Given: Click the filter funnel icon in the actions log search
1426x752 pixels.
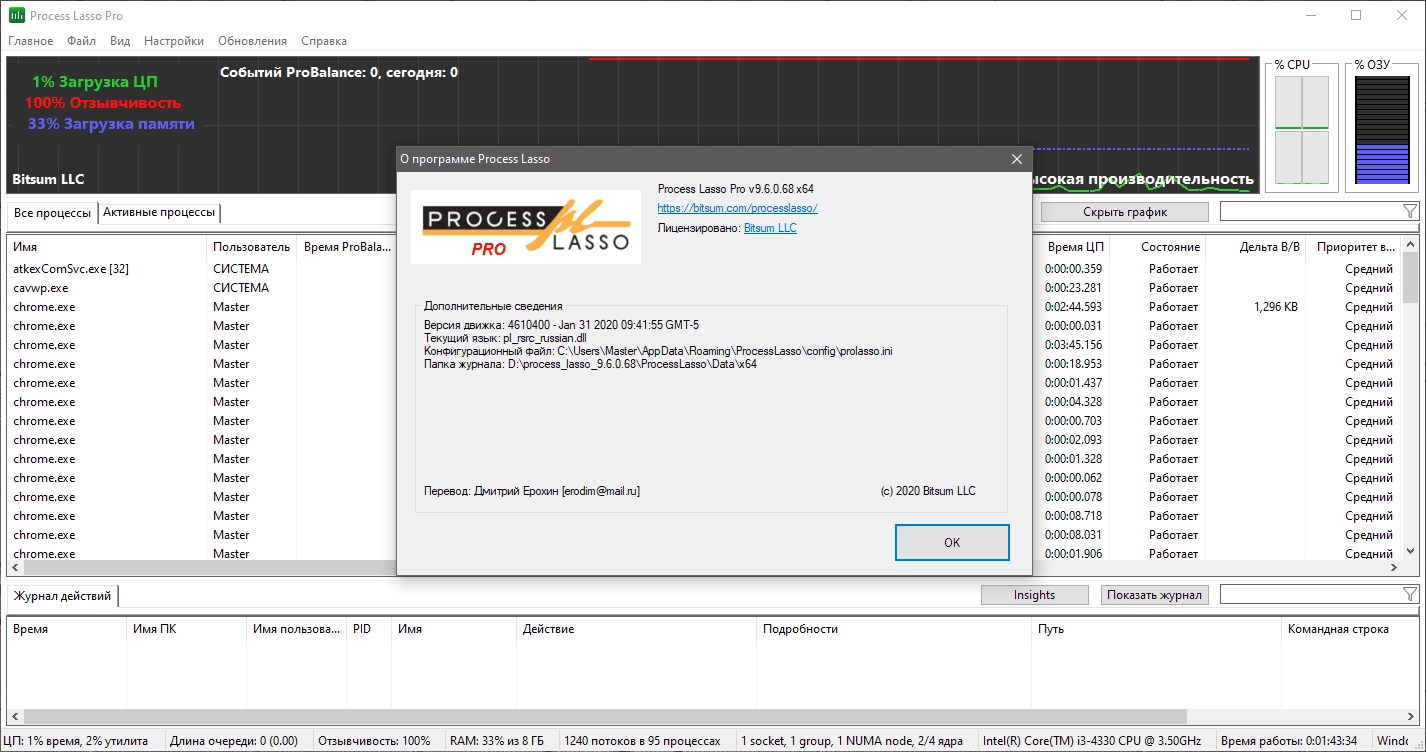Looking at the screenshot, I should [1410, 595].
